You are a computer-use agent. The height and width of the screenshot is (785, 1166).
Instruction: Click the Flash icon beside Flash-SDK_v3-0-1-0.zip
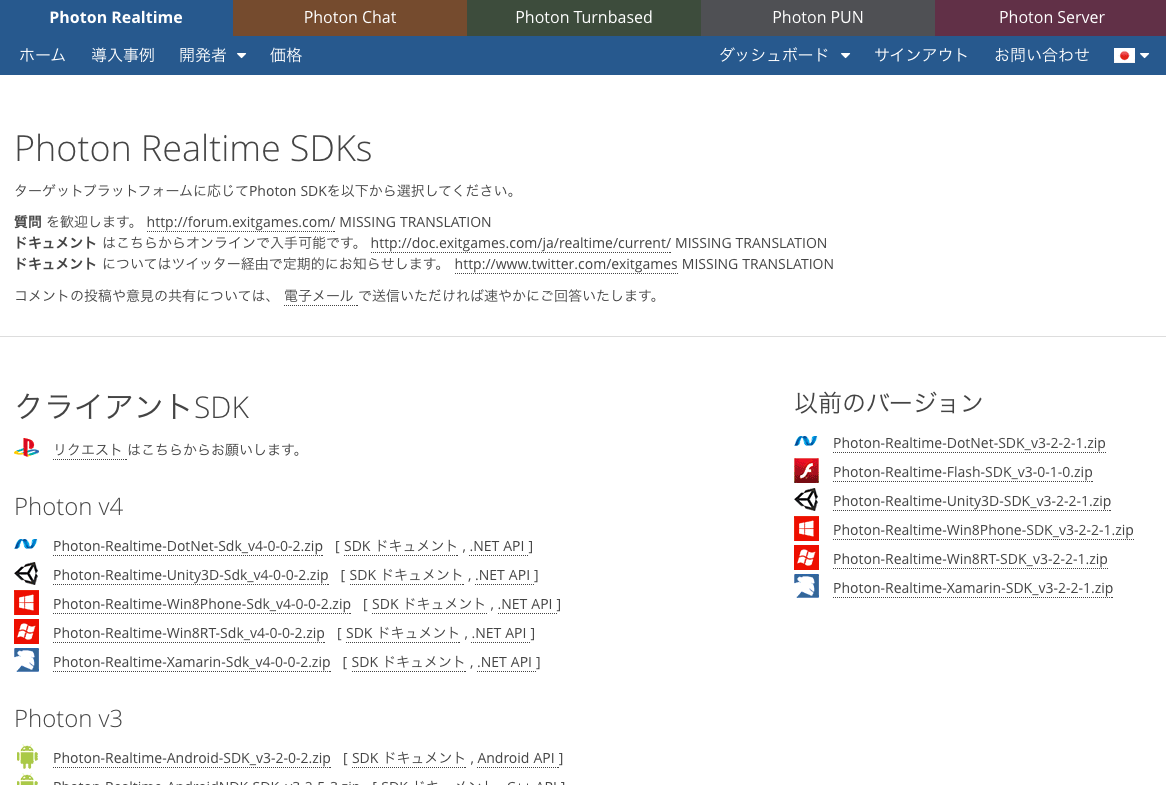coord(806,471)
